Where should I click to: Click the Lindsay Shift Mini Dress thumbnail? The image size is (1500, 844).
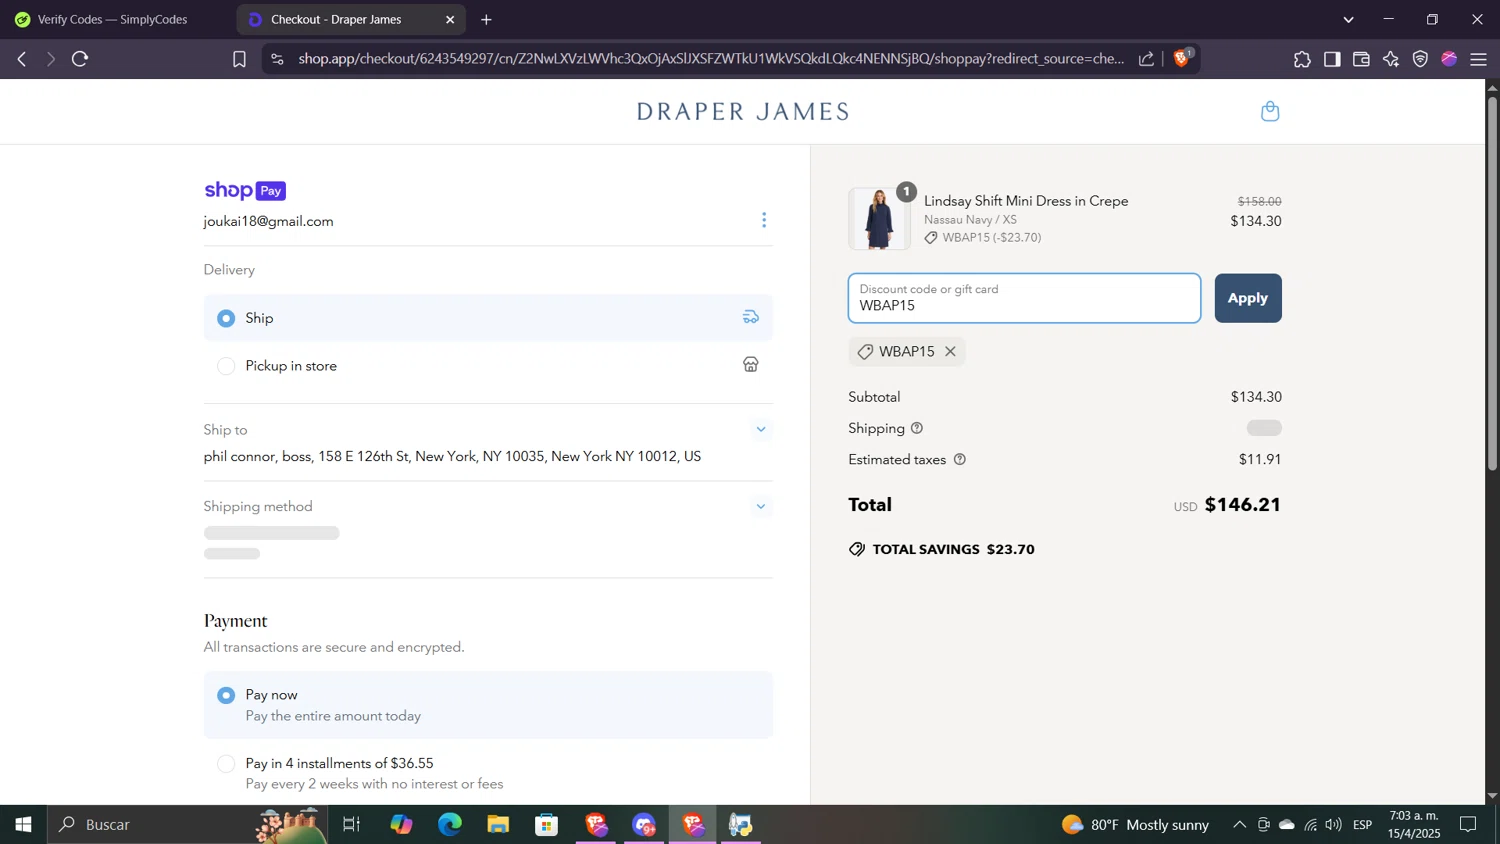[879, 218]
